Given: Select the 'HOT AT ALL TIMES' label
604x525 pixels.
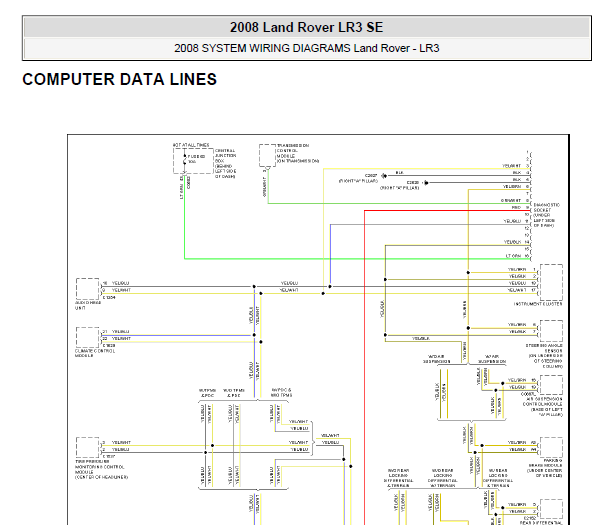Looking at the screenshot, I should tap(191, 145).
